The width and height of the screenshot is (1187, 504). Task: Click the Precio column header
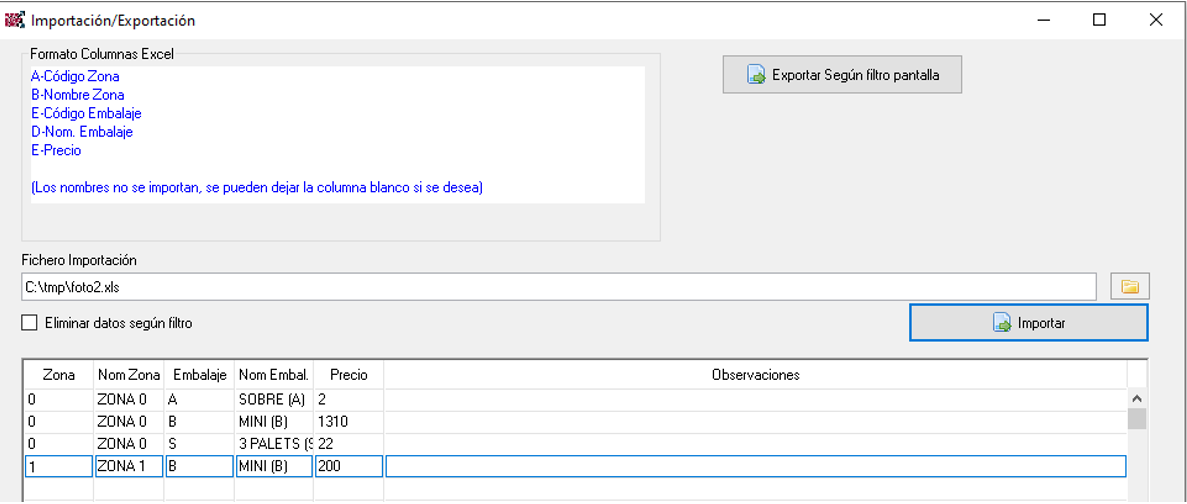(348, 375)
